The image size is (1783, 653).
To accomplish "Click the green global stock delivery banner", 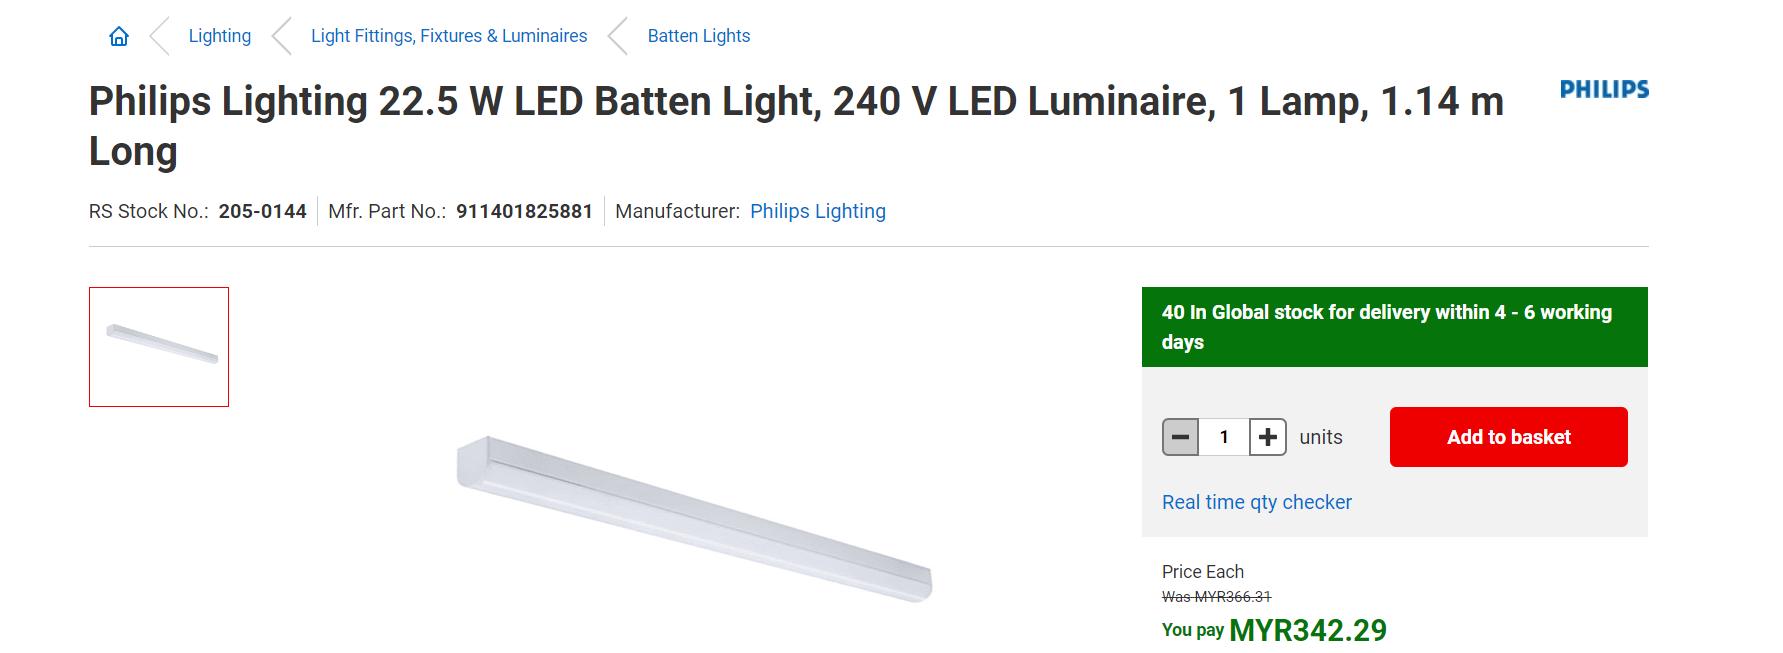I will pyautogui.click(x=1394, y=327).
